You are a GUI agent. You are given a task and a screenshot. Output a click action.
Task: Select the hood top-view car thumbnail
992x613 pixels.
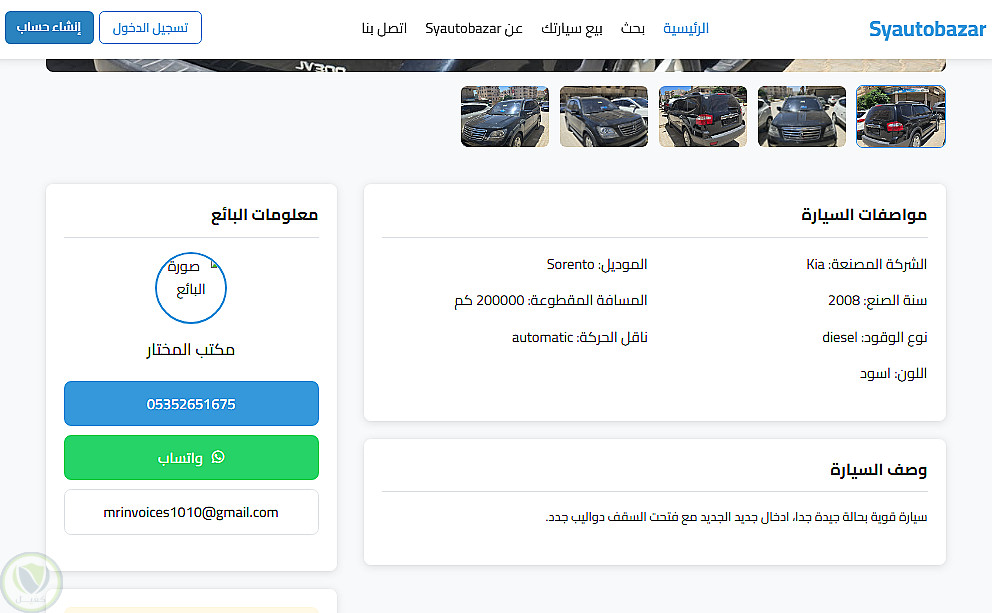[604, 116]
